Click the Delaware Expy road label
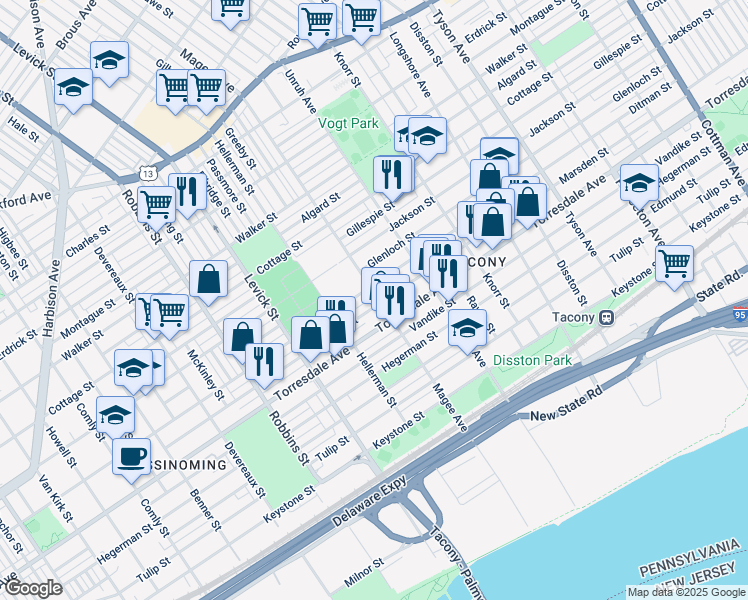This screenshot has width=748, height=600. [x=369, y=501]
